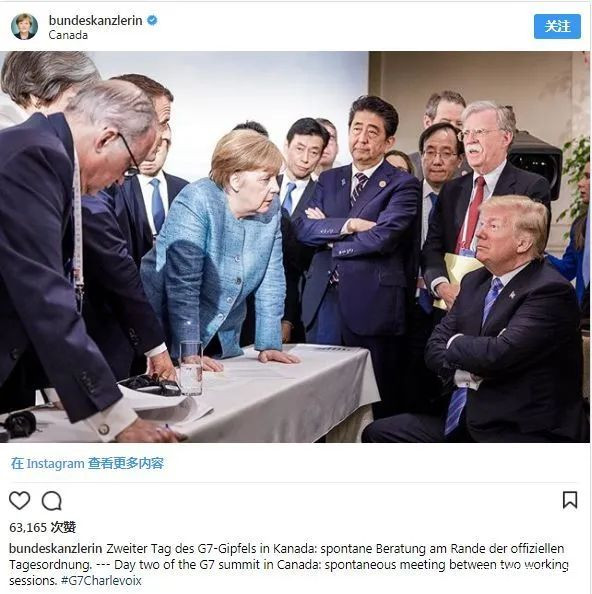The width and height of the screenshot is (592, 594).
Task: Open the Canada location tag
Action: click(68, 35)
